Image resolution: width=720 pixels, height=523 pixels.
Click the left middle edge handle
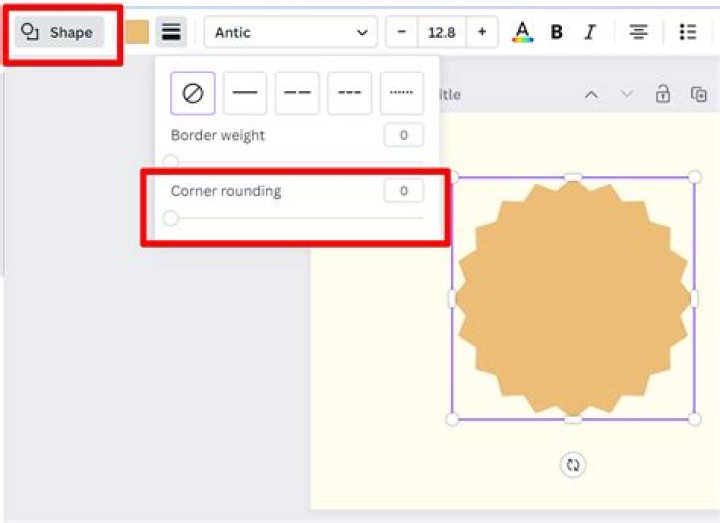pyautogui.click(x=452, y=298)
